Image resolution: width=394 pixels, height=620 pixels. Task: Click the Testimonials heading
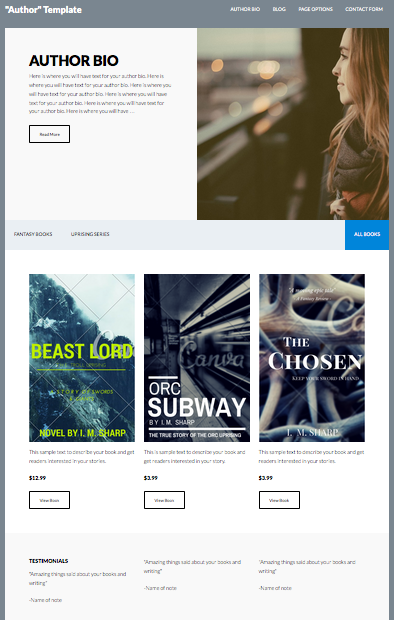[x=48, y=561]
